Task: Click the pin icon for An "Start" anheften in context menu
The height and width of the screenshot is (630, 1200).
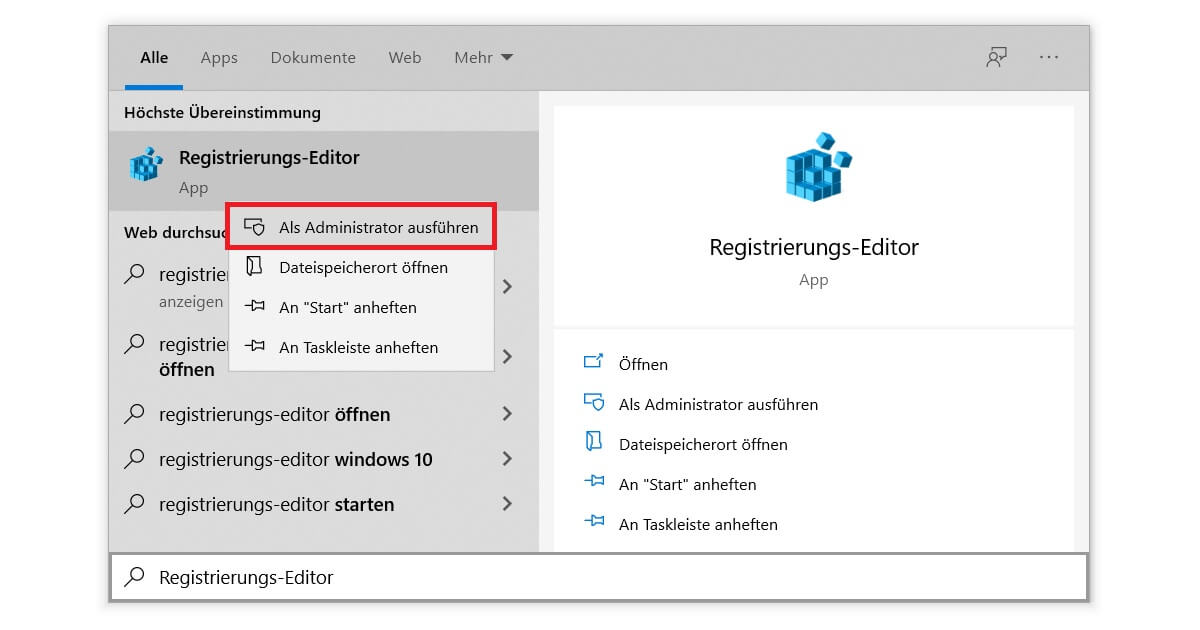Action: [x=254, y=307]
